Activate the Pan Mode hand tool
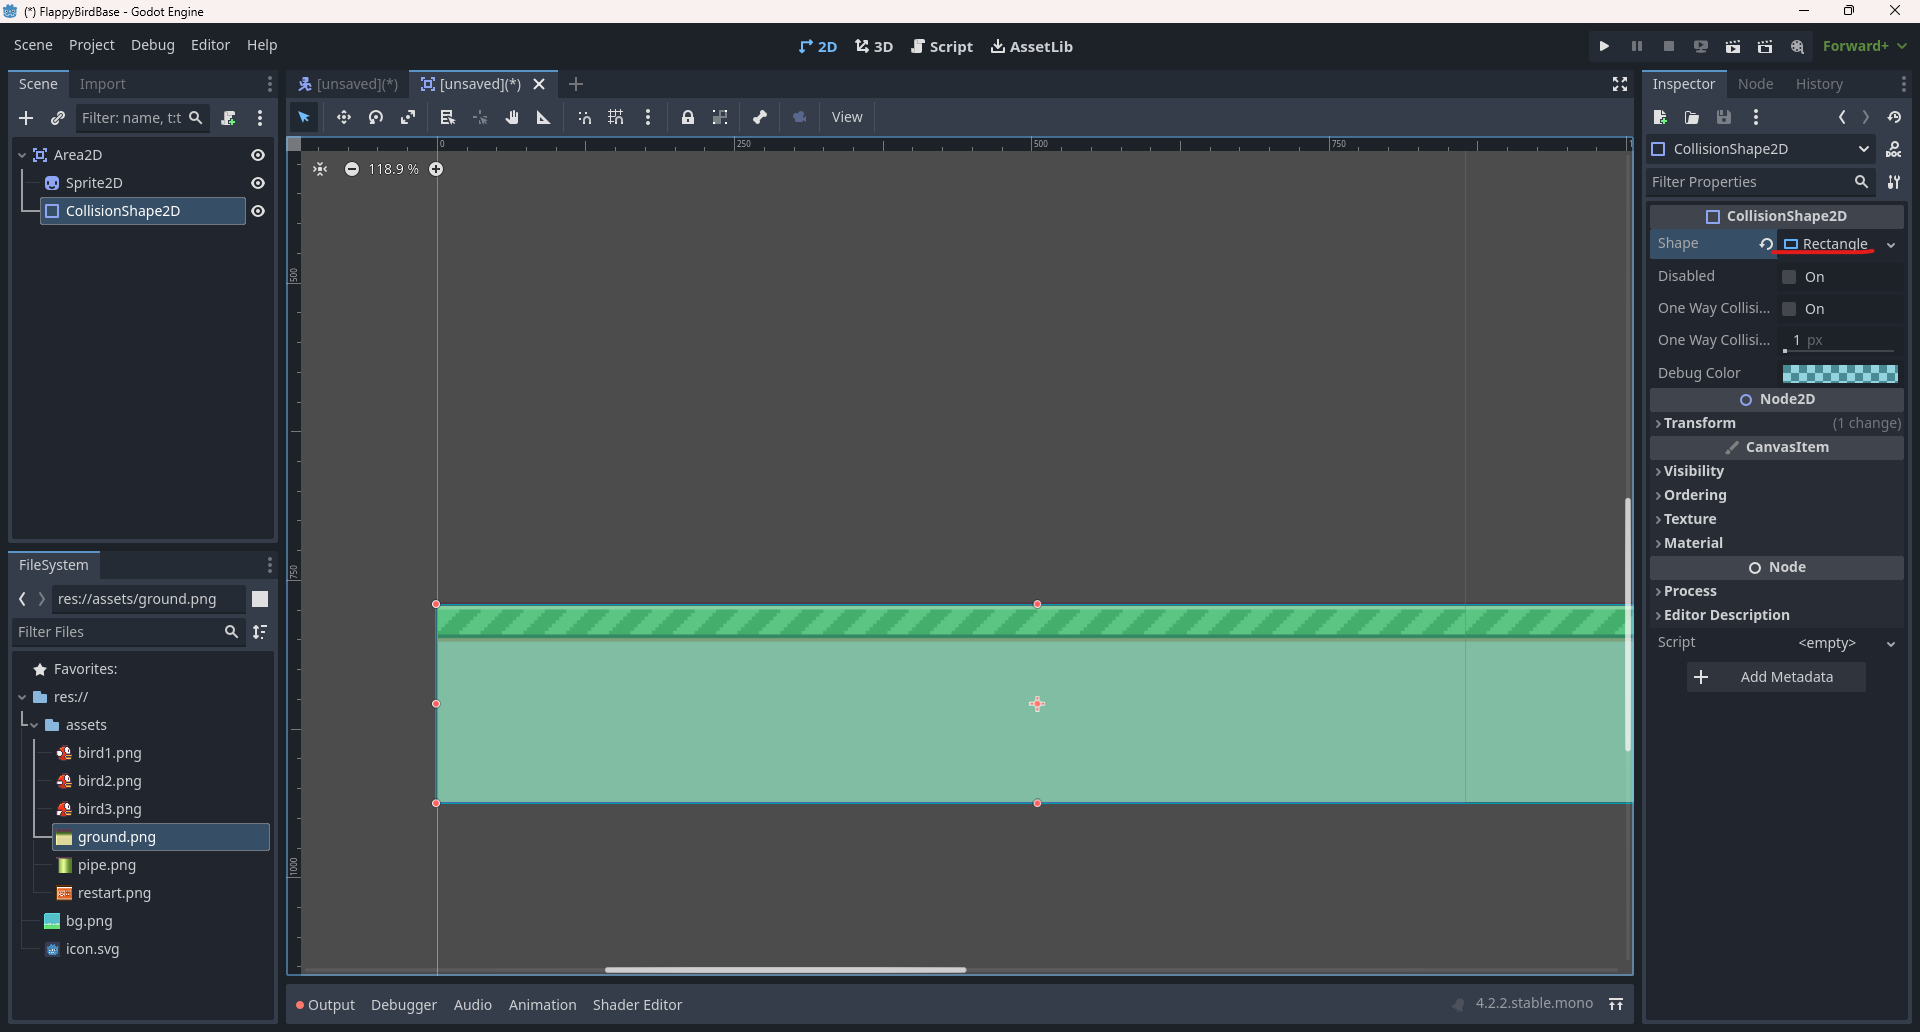Viewport: 1920px width, 1032px height. [x=512, y=117]
